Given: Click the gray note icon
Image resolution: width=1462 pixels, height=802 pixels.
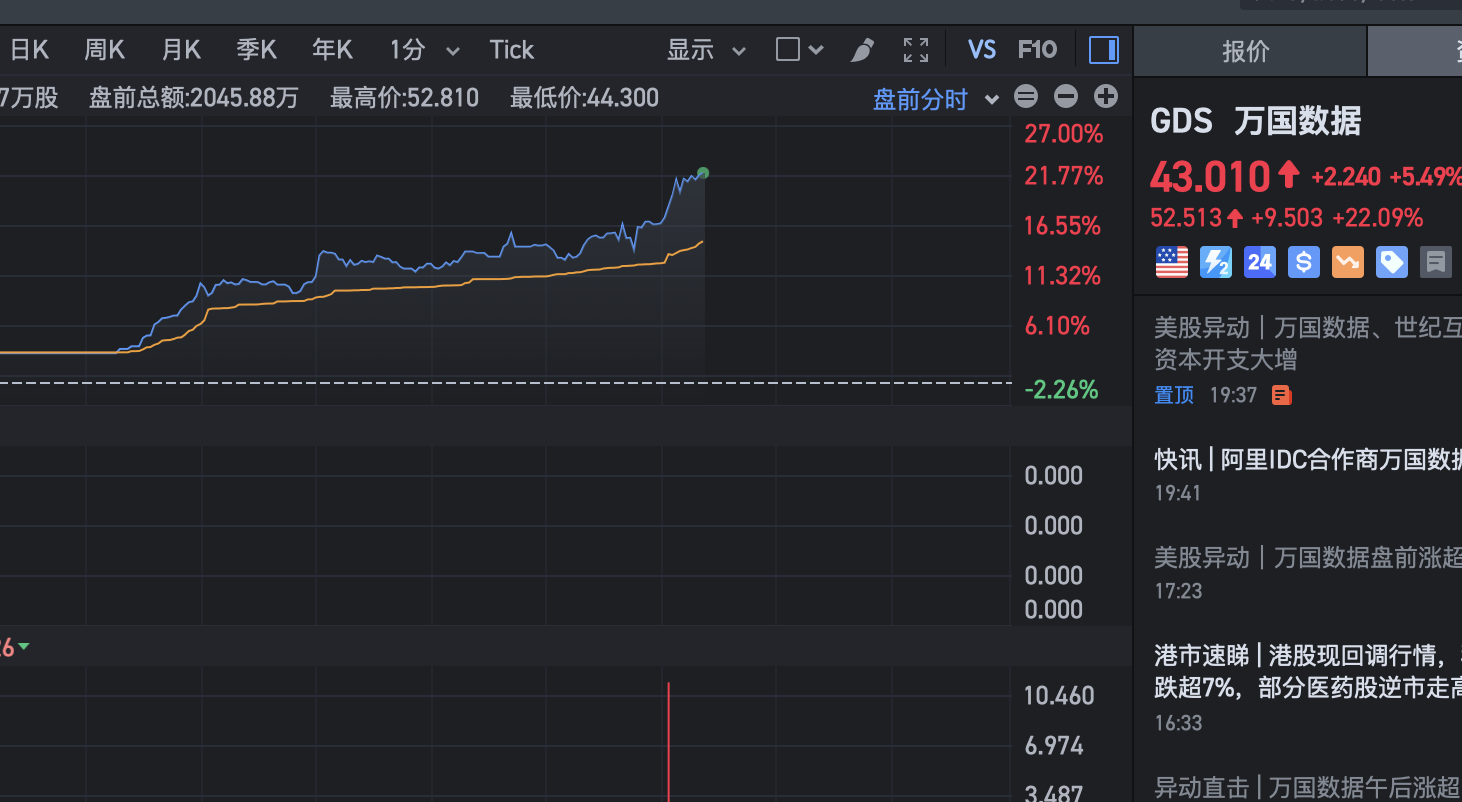Looking at the screenshot, I should [1436, 262].
